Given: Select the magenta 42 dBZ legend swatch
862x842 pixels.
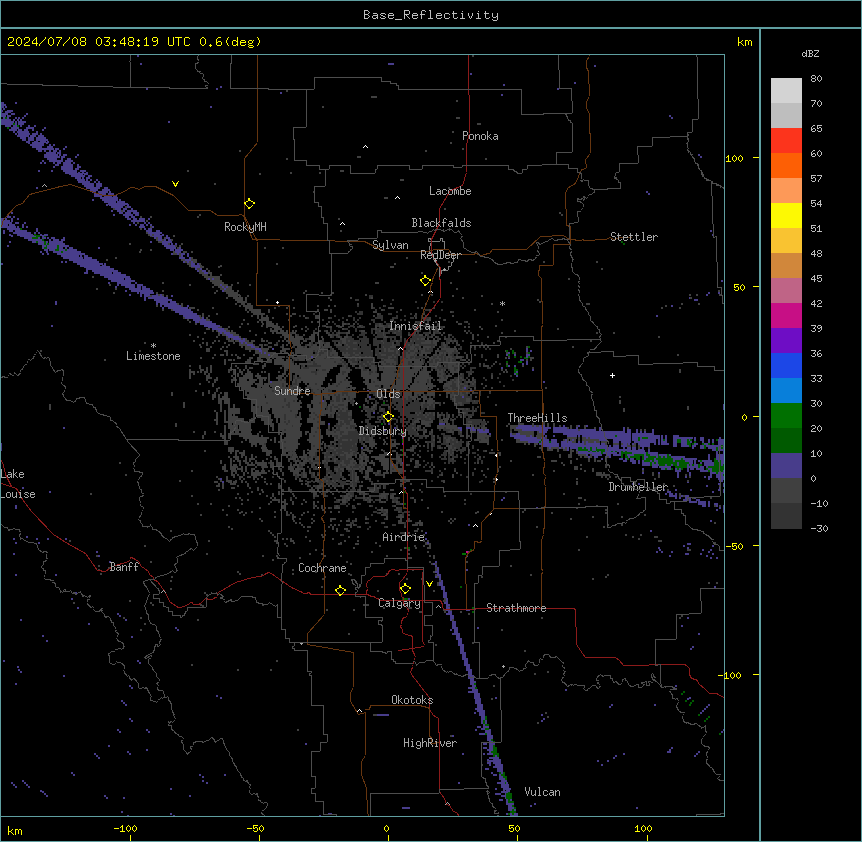Looking at the screenshot, I should pos(786,315).
